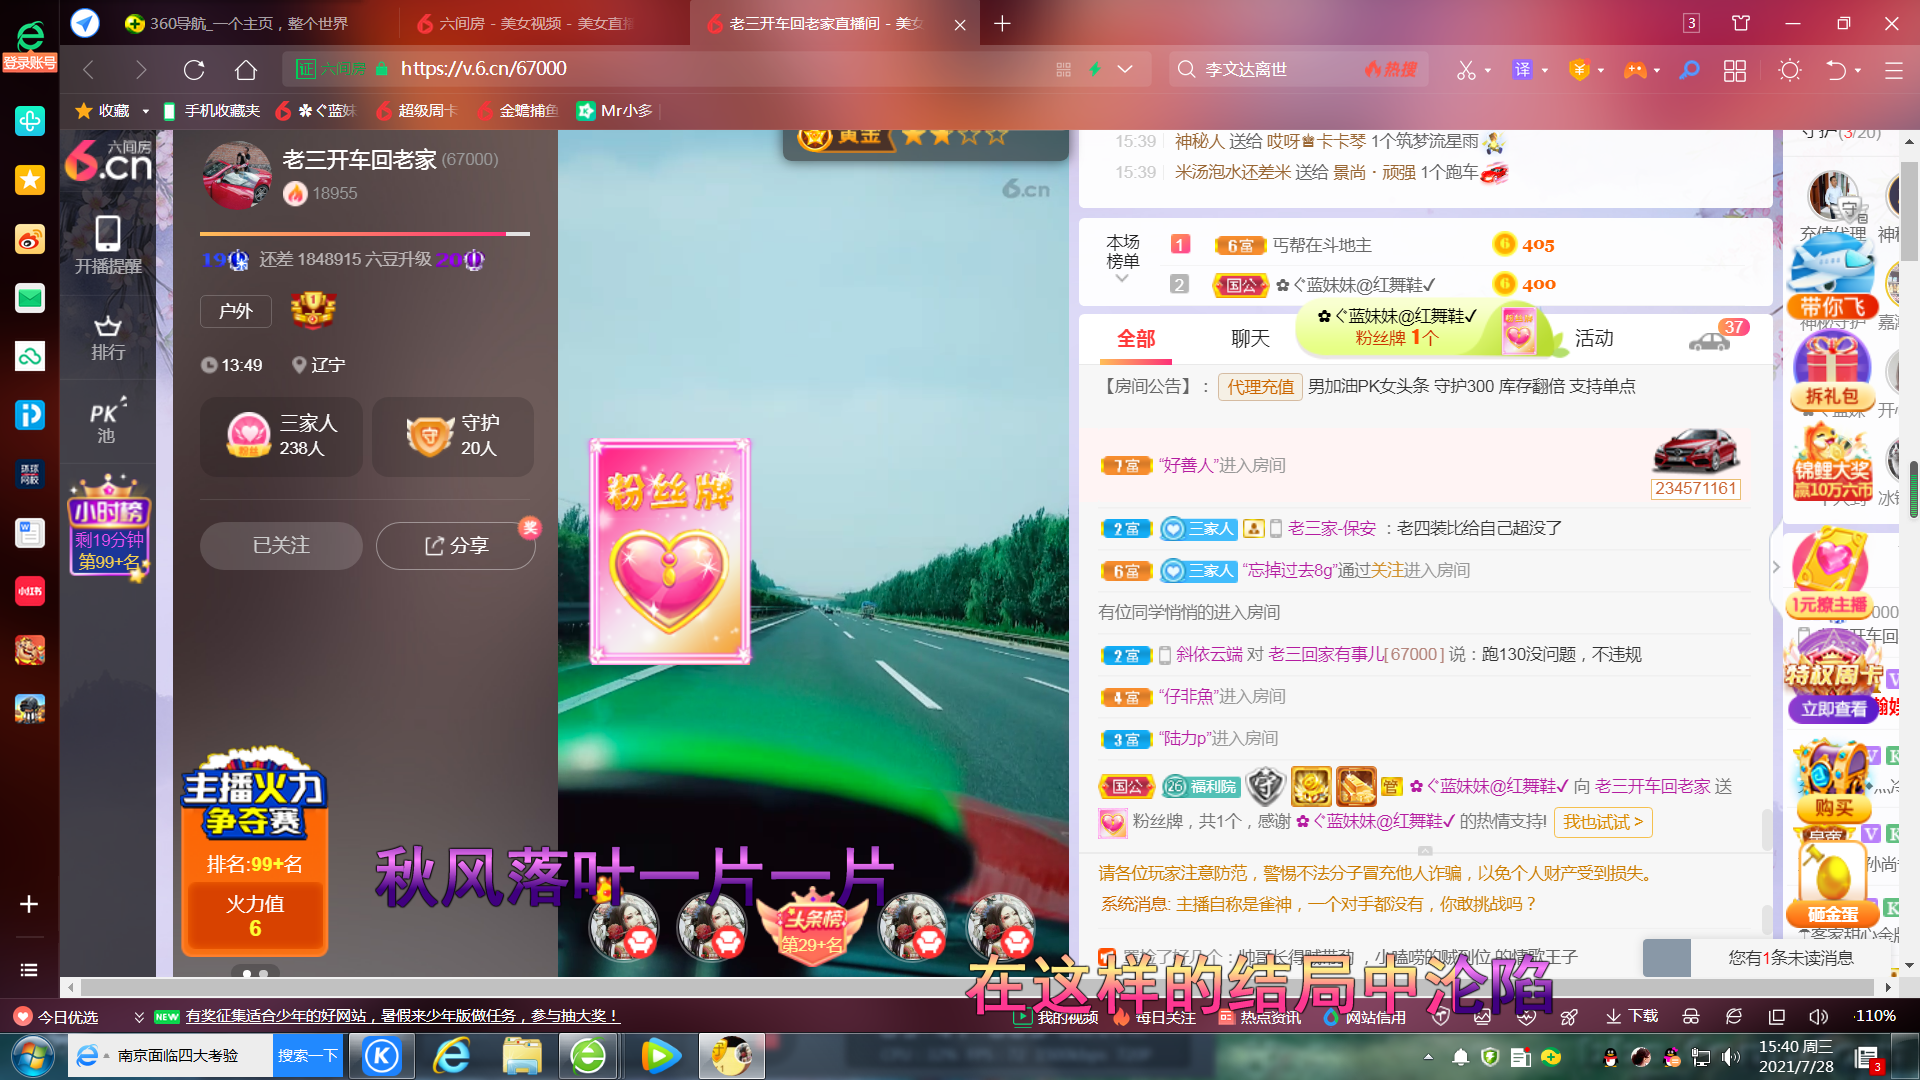Screen dimensions: 1920x1080
Task: Expand the 本场榜单 chevron
Action: coord(1122,279)
